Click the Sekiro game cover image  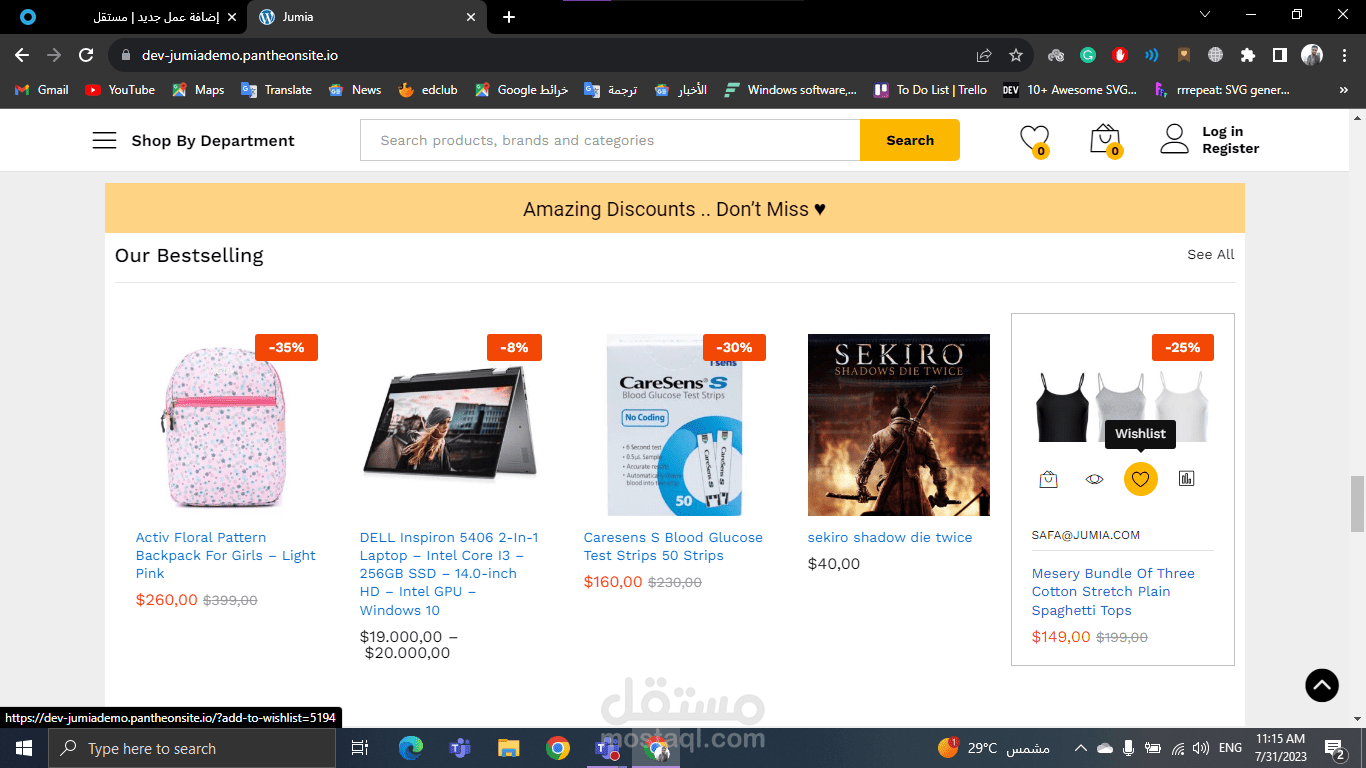[x=899, y=425]
